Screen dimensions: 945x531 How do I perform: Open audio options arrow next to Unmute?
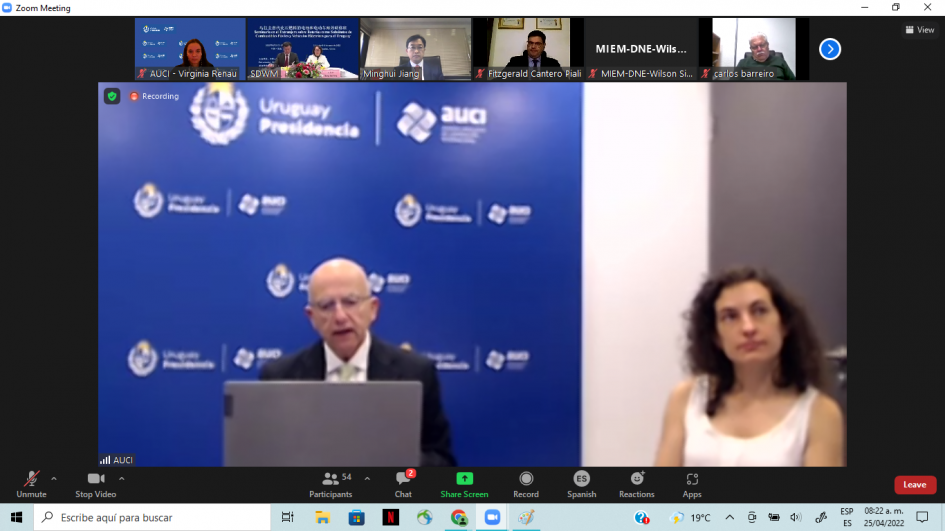click(x=54, y=479)
